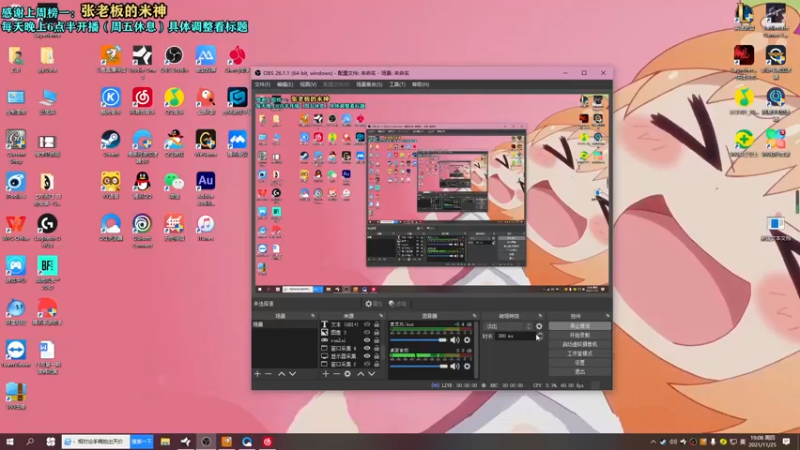
Task: Toggle visibility of 图像 3 source
Action: coord(367,332)
